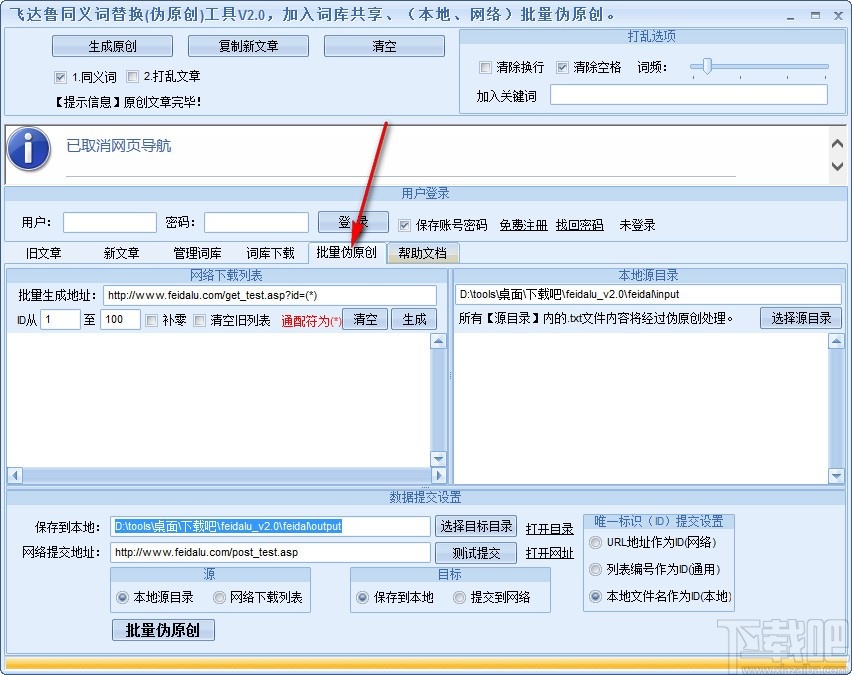This screenshot has width=852, height=675.
Task: Adjust the 词频 slider thumb
Action: pyautogui.click(x=707, y=66)
